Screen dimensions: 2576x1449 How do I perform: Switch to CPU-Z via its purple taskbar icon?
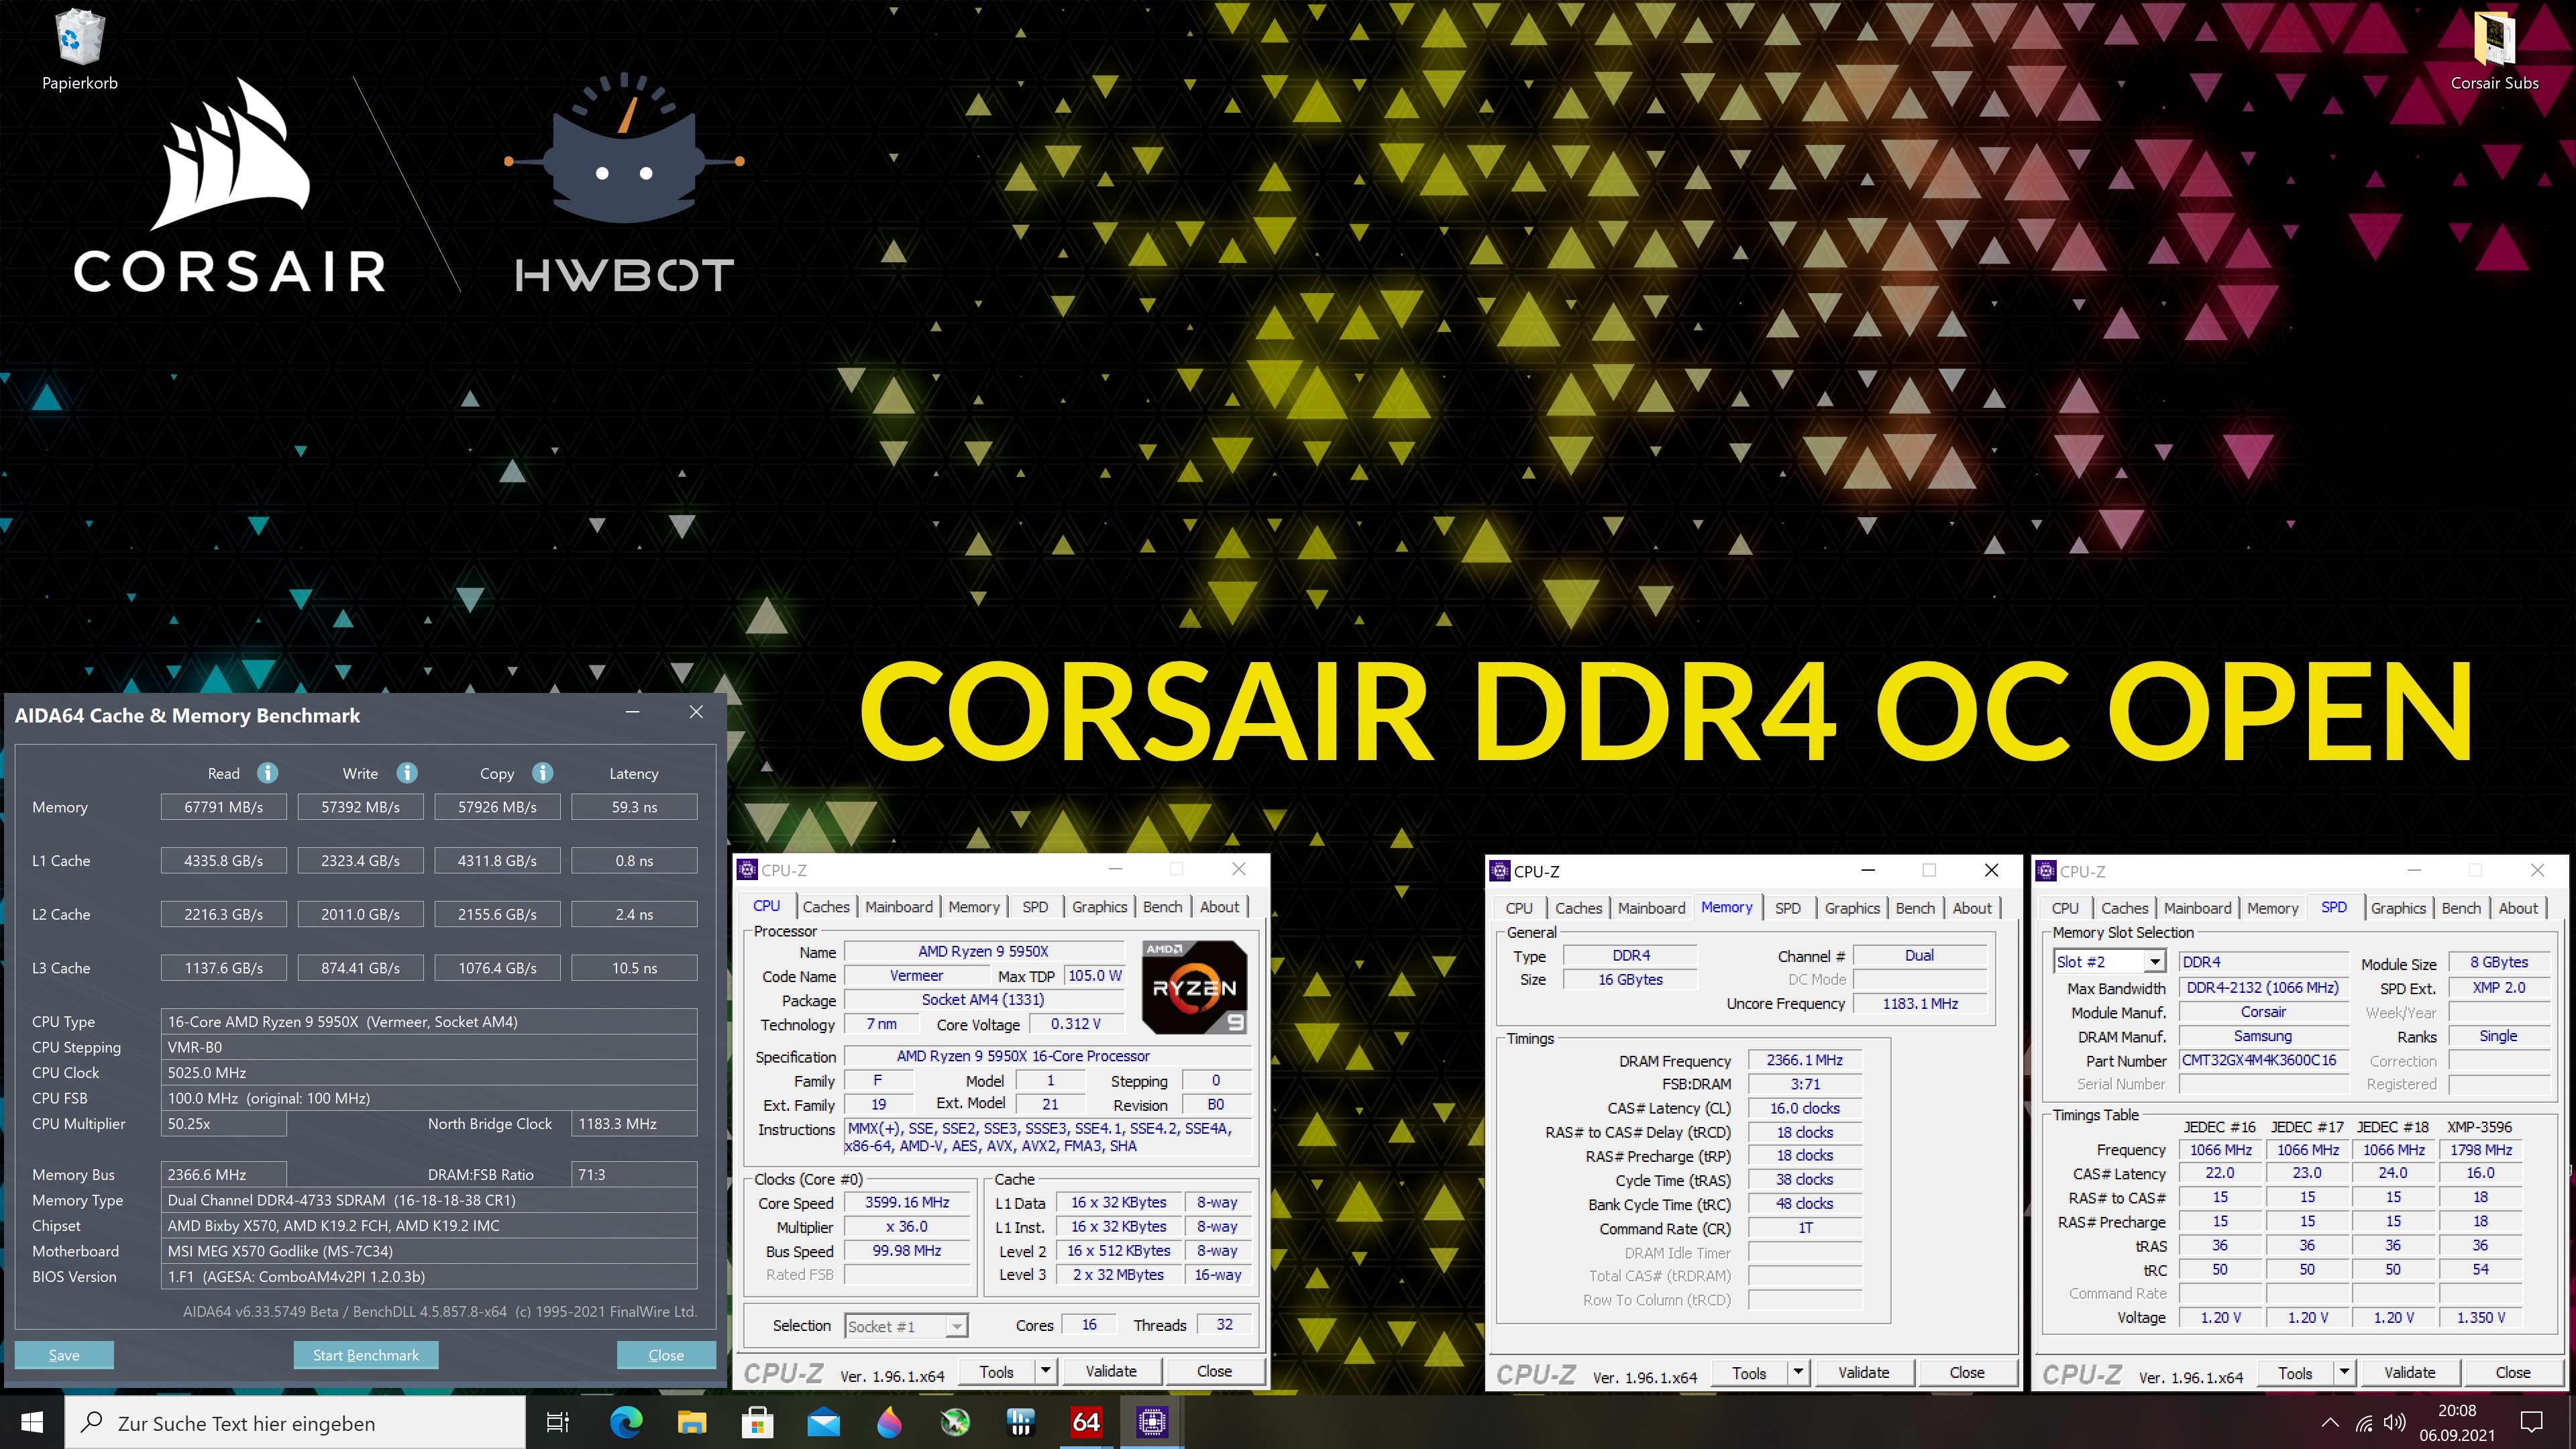click(x=1152, y=1422)
